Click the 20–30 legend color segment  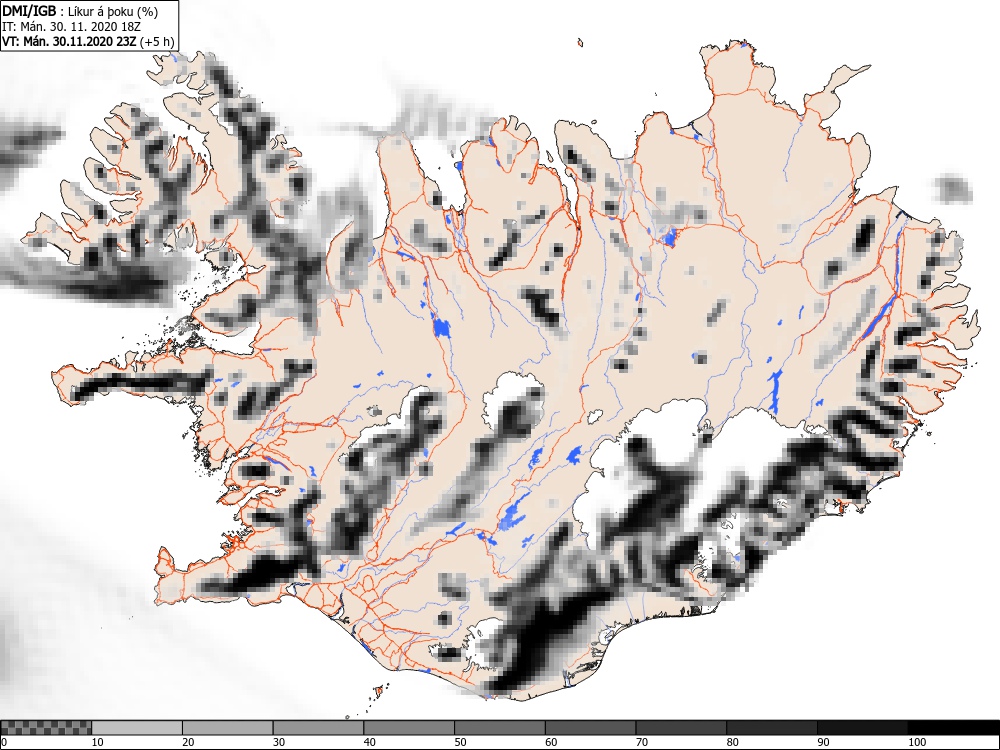tap(228, 728)
